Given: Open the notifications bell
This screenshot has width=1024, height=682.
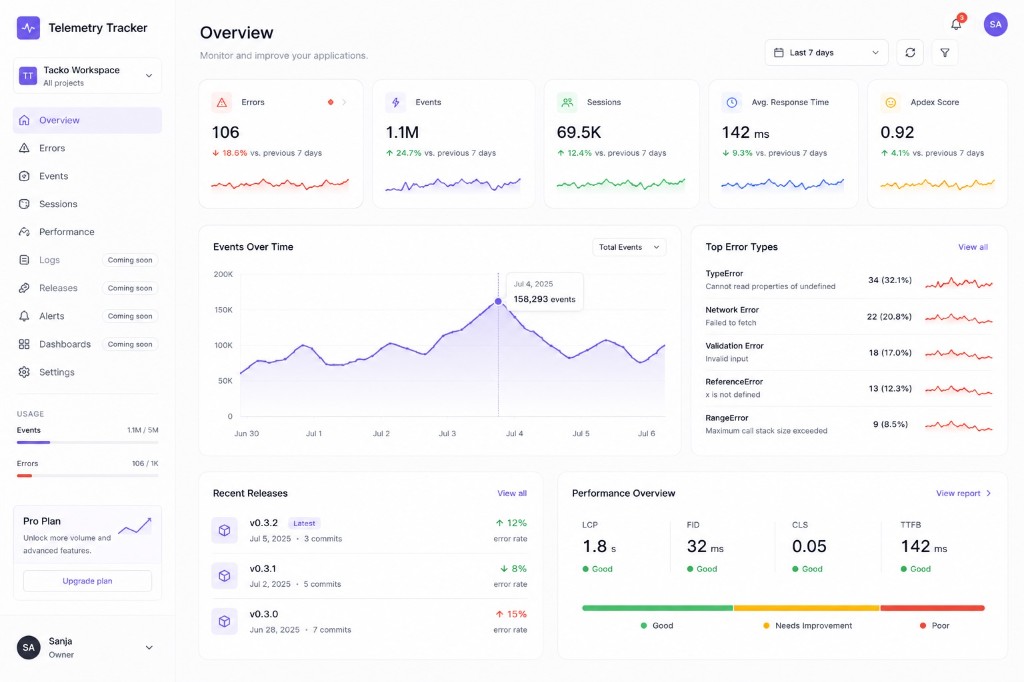Looking at the screenshot, I should pos(956,24).
